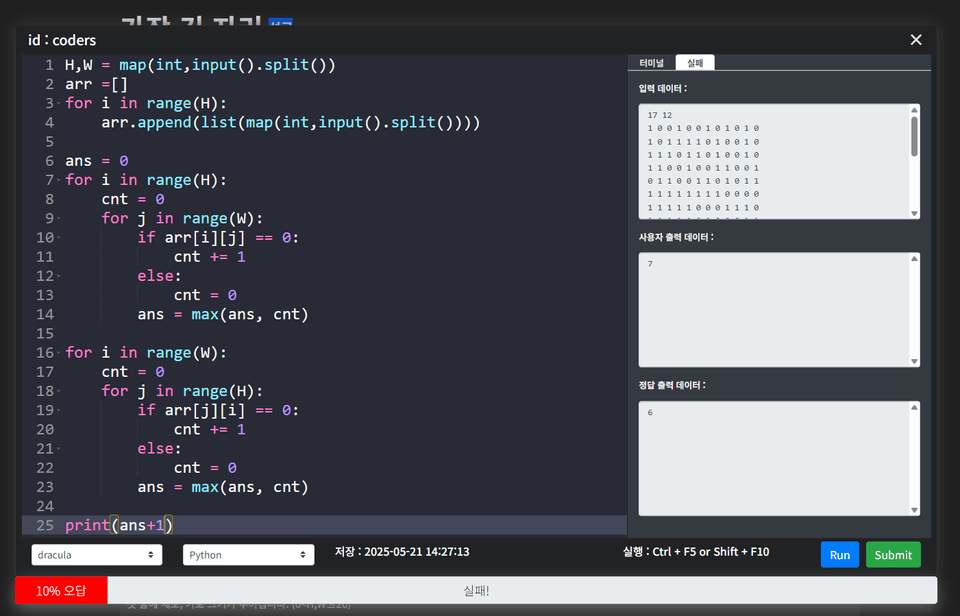Click scroll-up arrow in 정답 출력 데이터 box
Image resolution: width=960 pixels, height=616 pixels.
(914, 407)
